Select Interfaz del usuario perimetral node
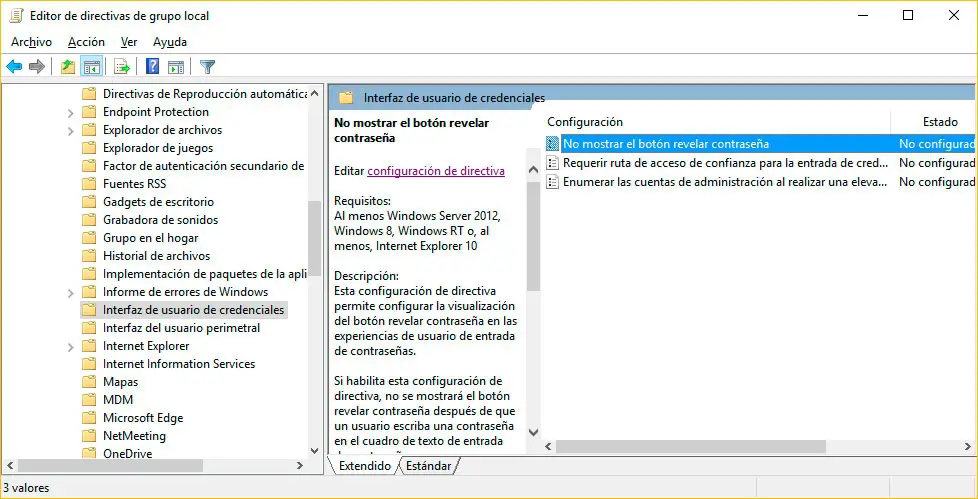This screenshot has width=978, height=499. click(182, 328)
